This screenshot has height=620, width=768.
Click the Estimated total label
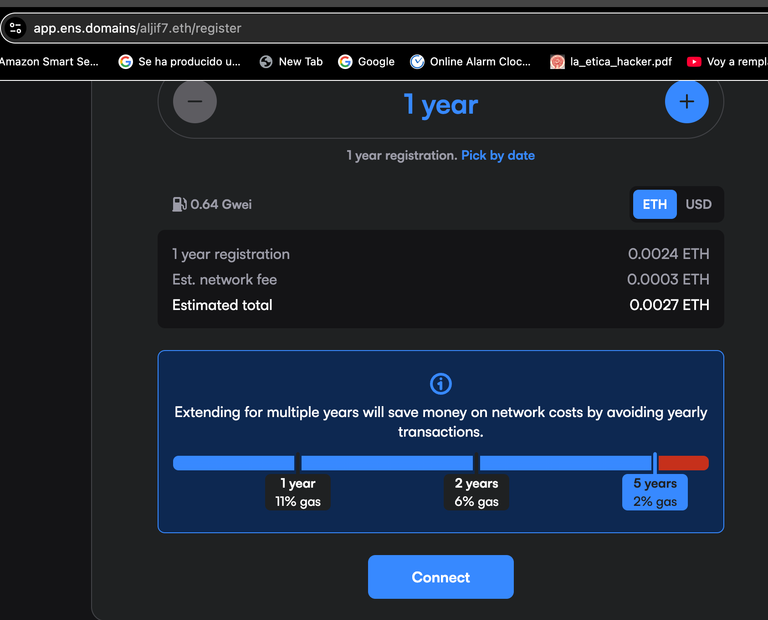(x=222, y=305)
